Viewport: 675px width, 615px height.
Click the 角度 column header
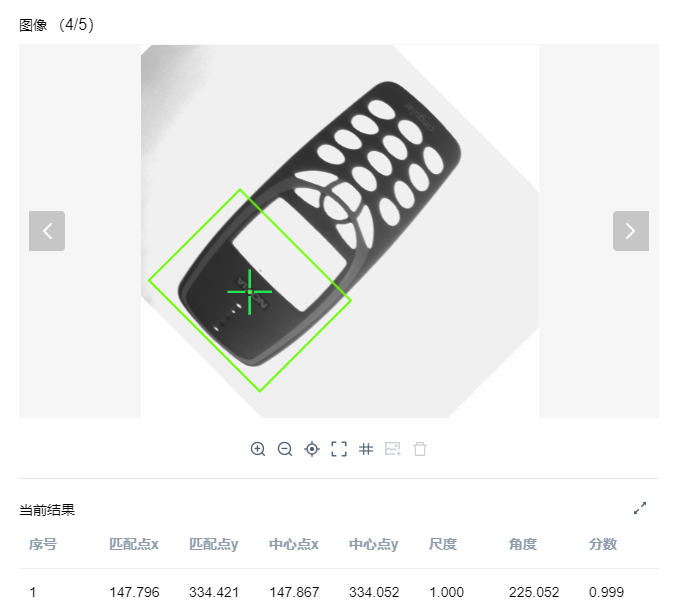click(x=523, y=544)
